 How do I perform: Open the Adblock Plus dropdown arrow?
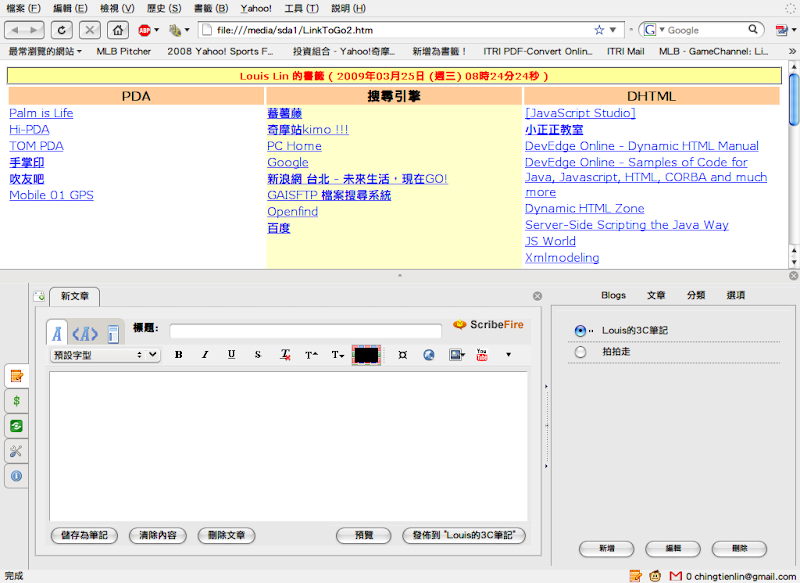(x=157, y=30)
